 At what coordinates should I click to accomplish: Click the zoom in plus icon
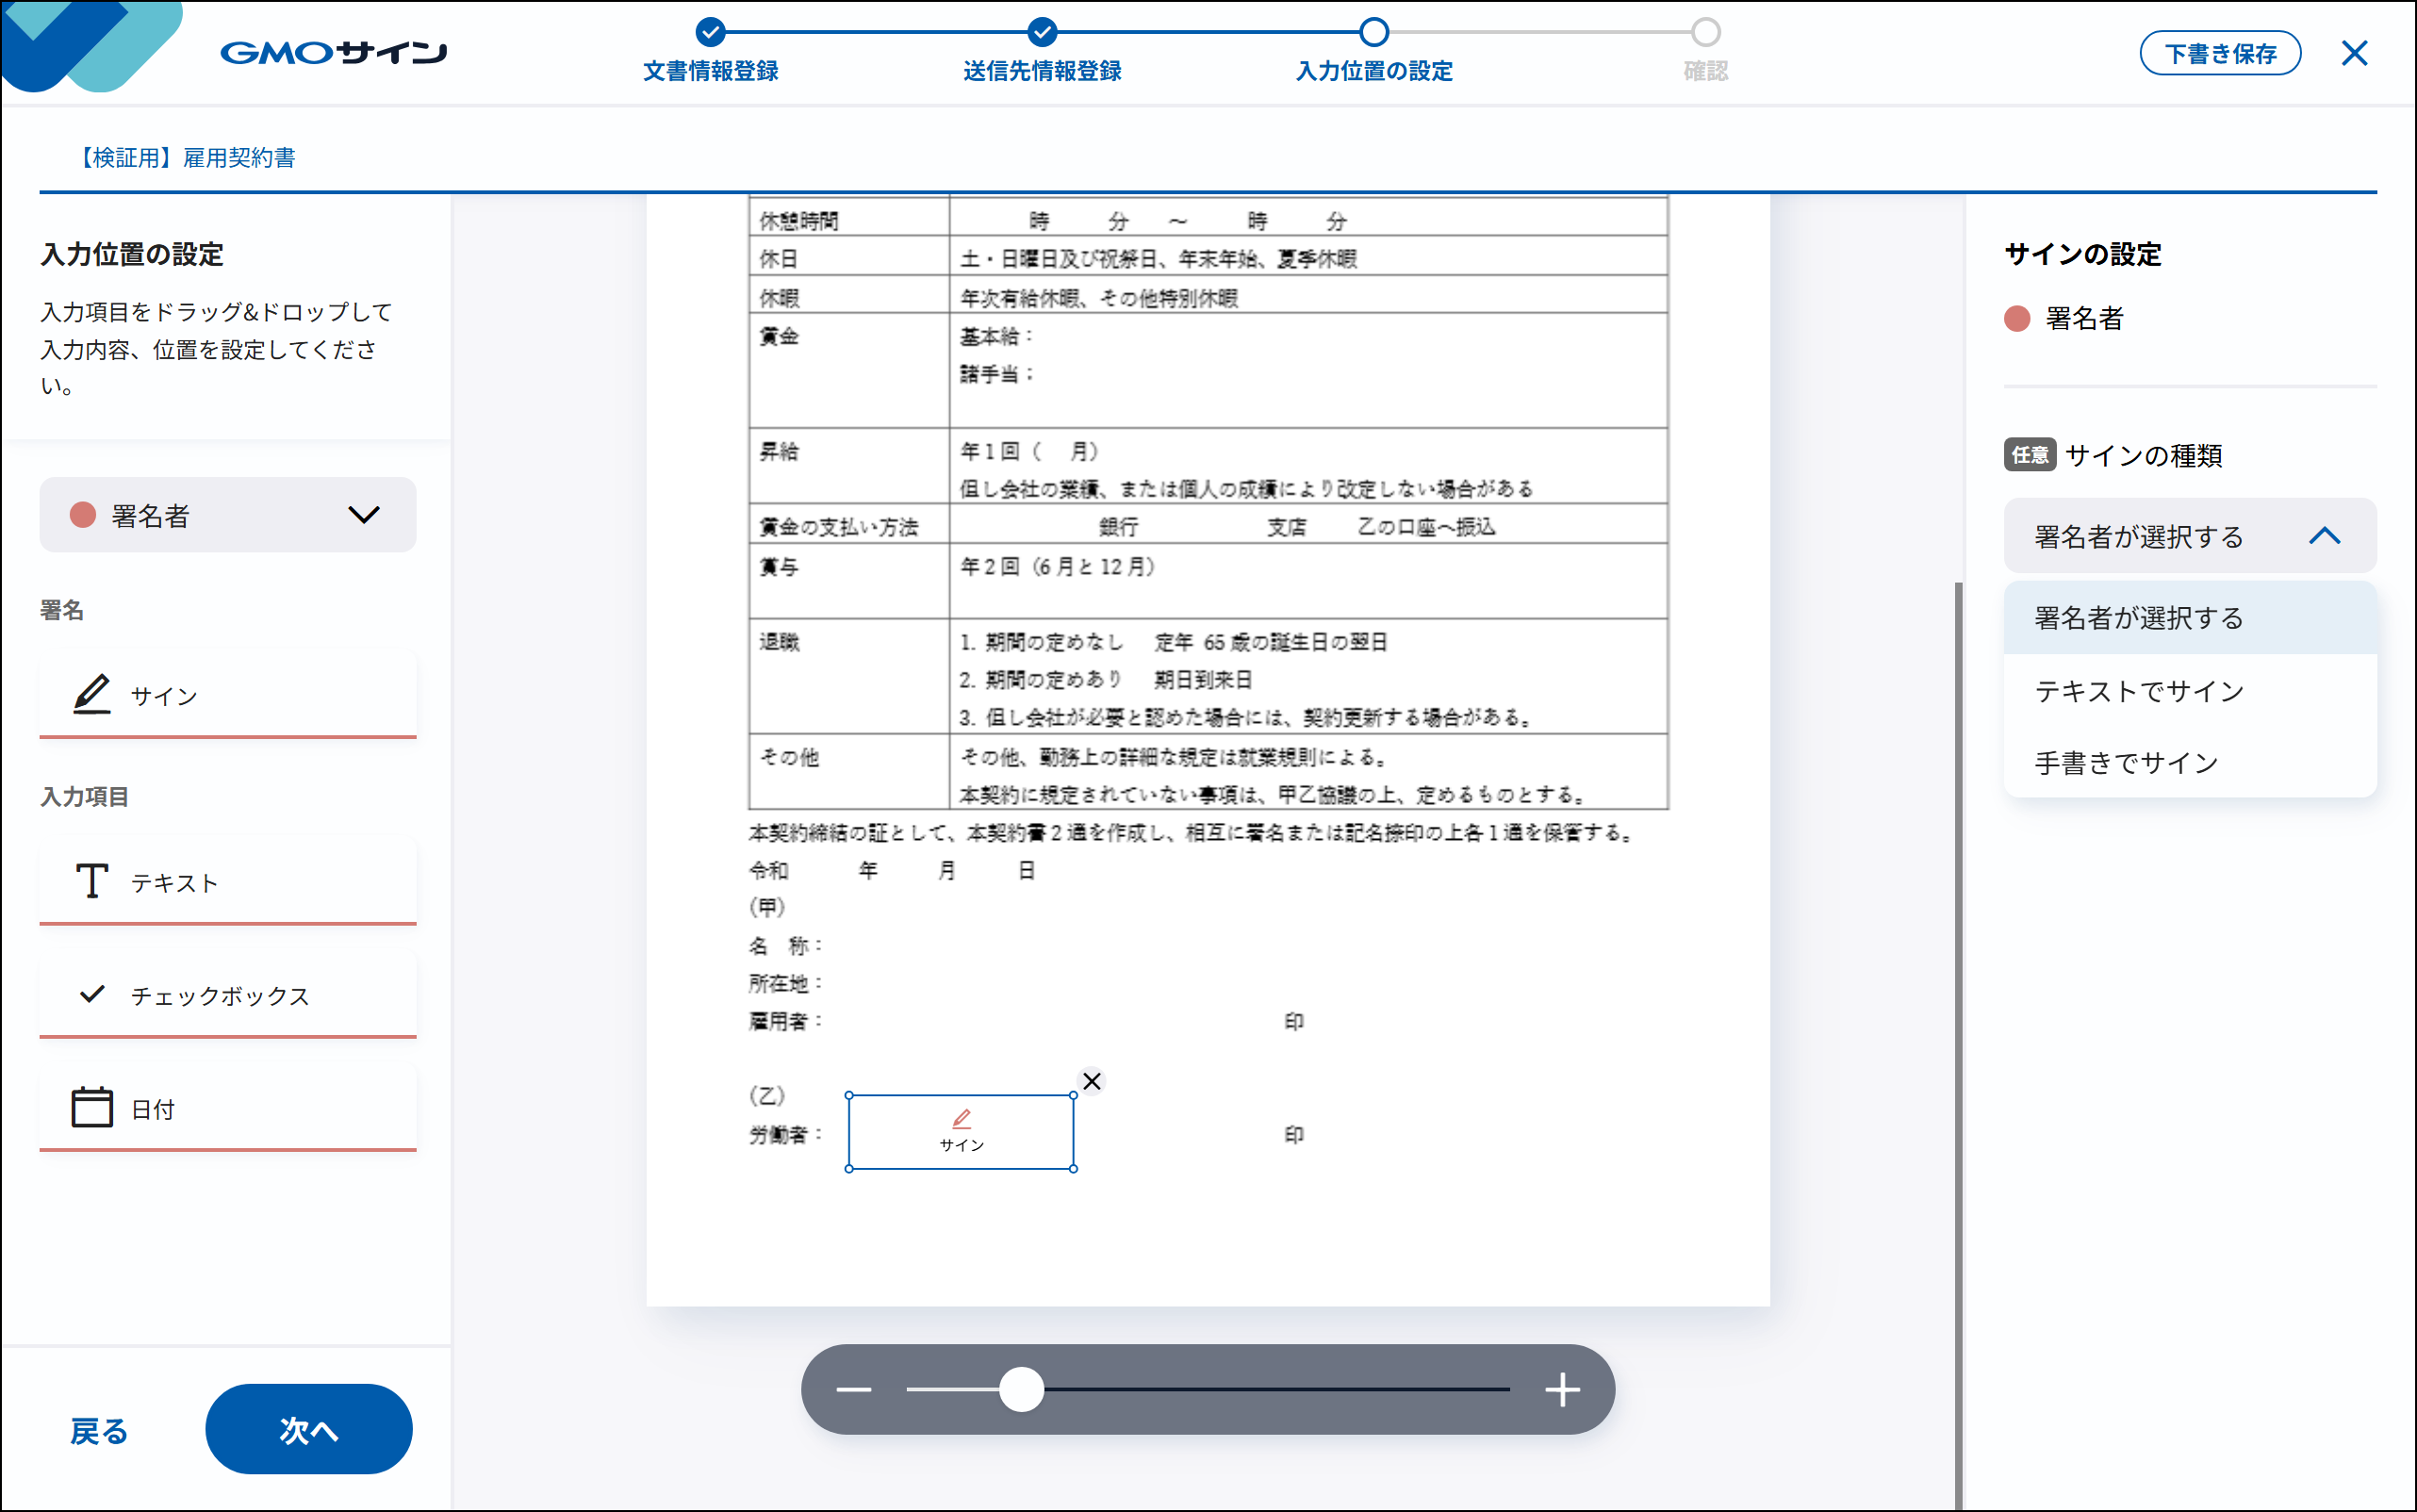point(1562,1389)
